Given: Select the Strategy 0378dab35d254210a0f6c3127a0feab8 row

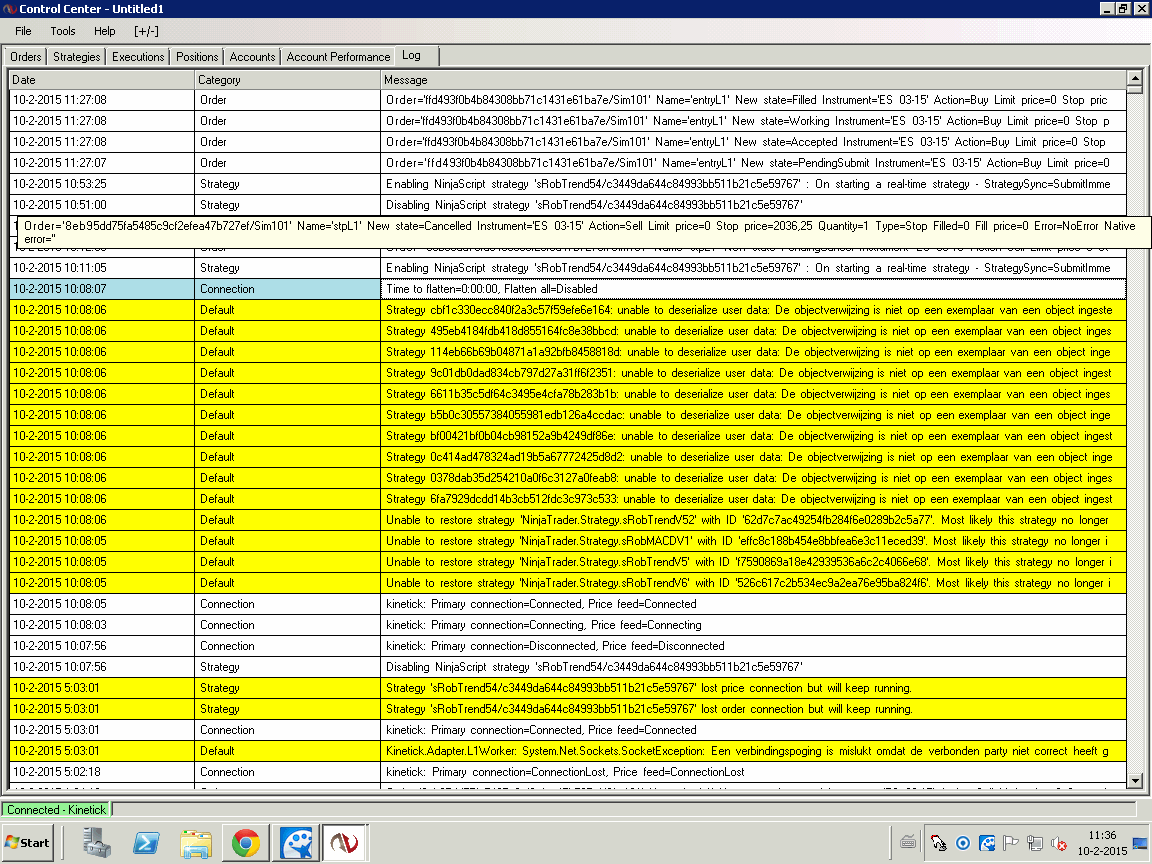Looking at the screenshot, I should coord(568,478).
